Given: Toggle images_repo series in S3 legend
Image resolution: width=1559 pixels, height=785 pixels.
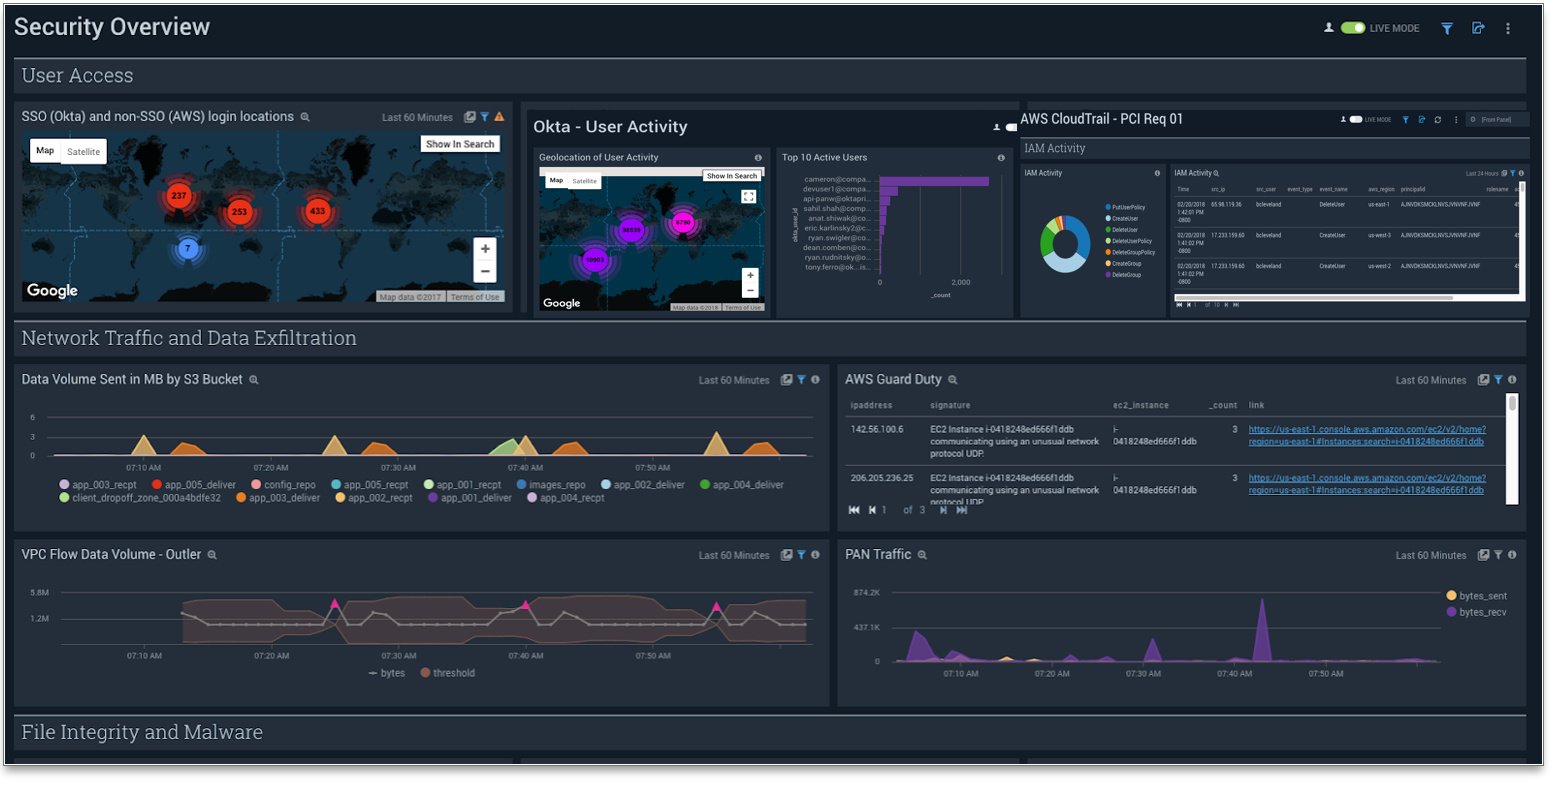Looking at the screenshot, I should click(551, 485).
